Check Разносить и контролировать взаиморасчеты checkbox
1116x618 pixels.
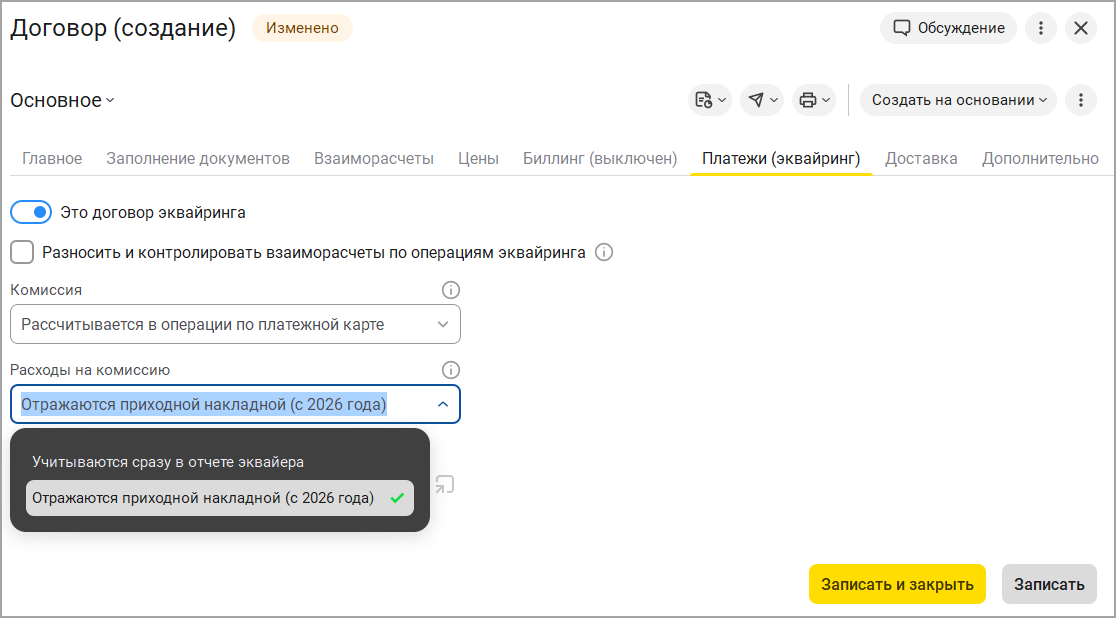(22, 252)
